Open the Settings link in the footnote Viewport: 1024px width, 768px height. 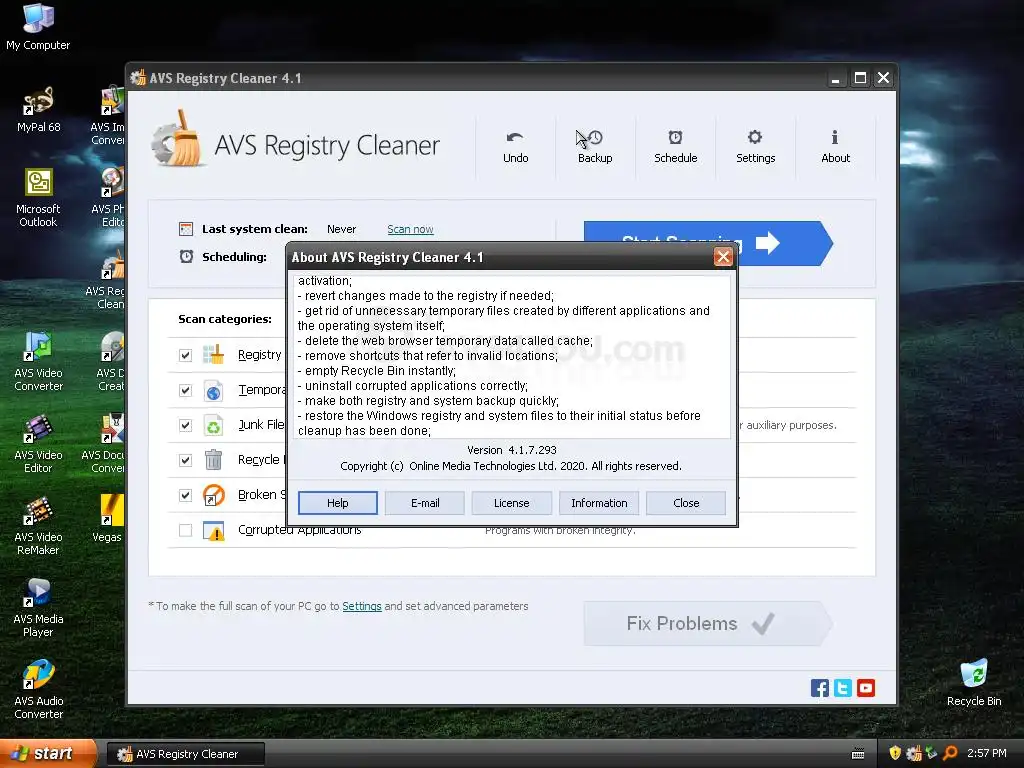(362, 606)
